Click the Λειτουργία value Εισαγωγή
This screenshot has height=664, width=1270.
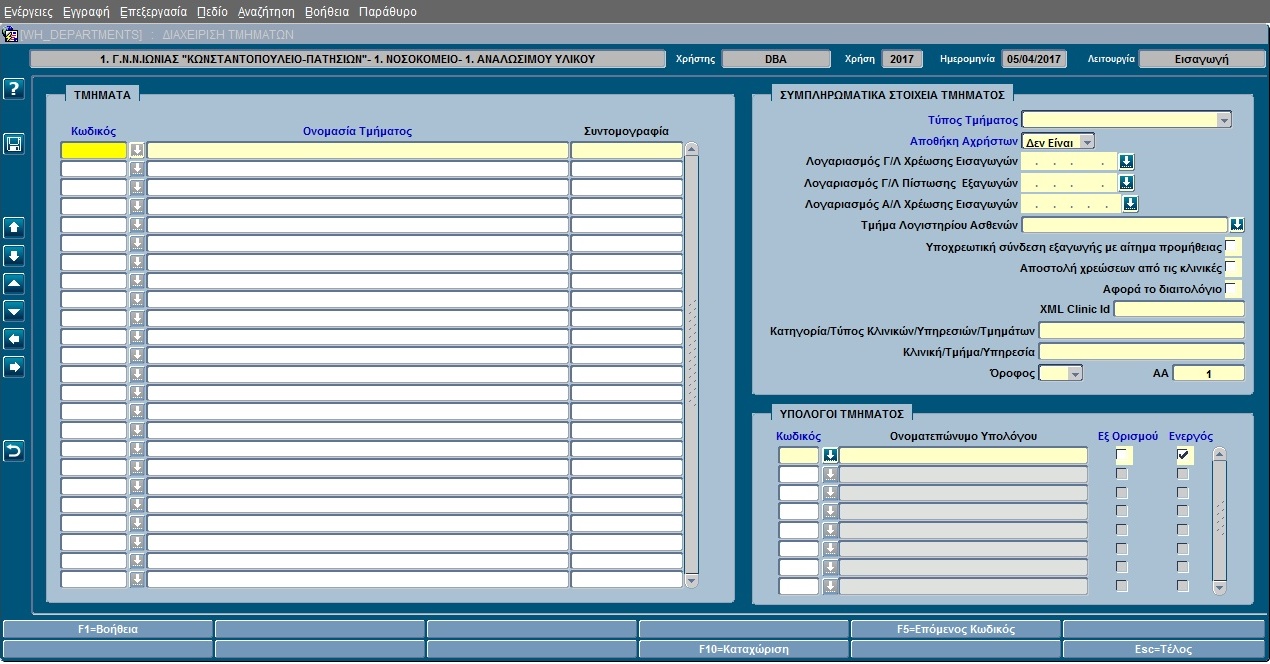click(1203, 59)
